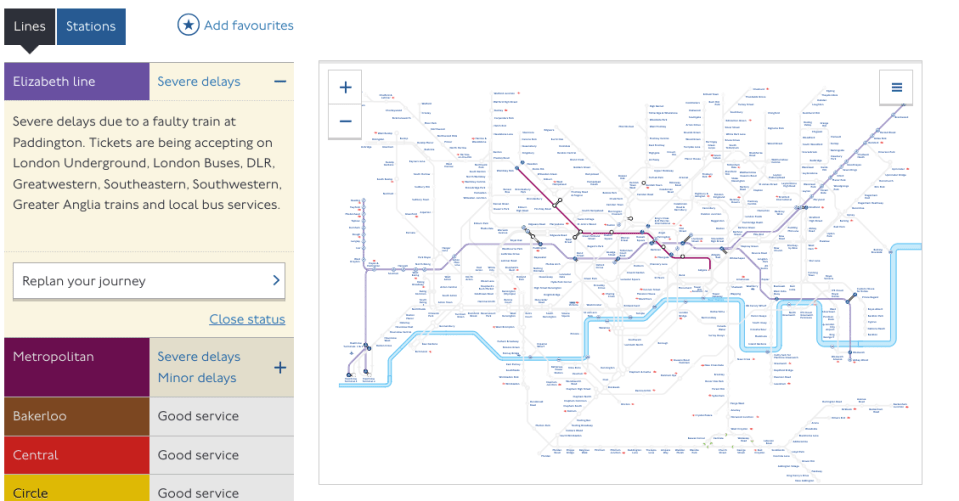Click the Close status link
Screen dimensions: 959x501
click(x=247, y=319)
